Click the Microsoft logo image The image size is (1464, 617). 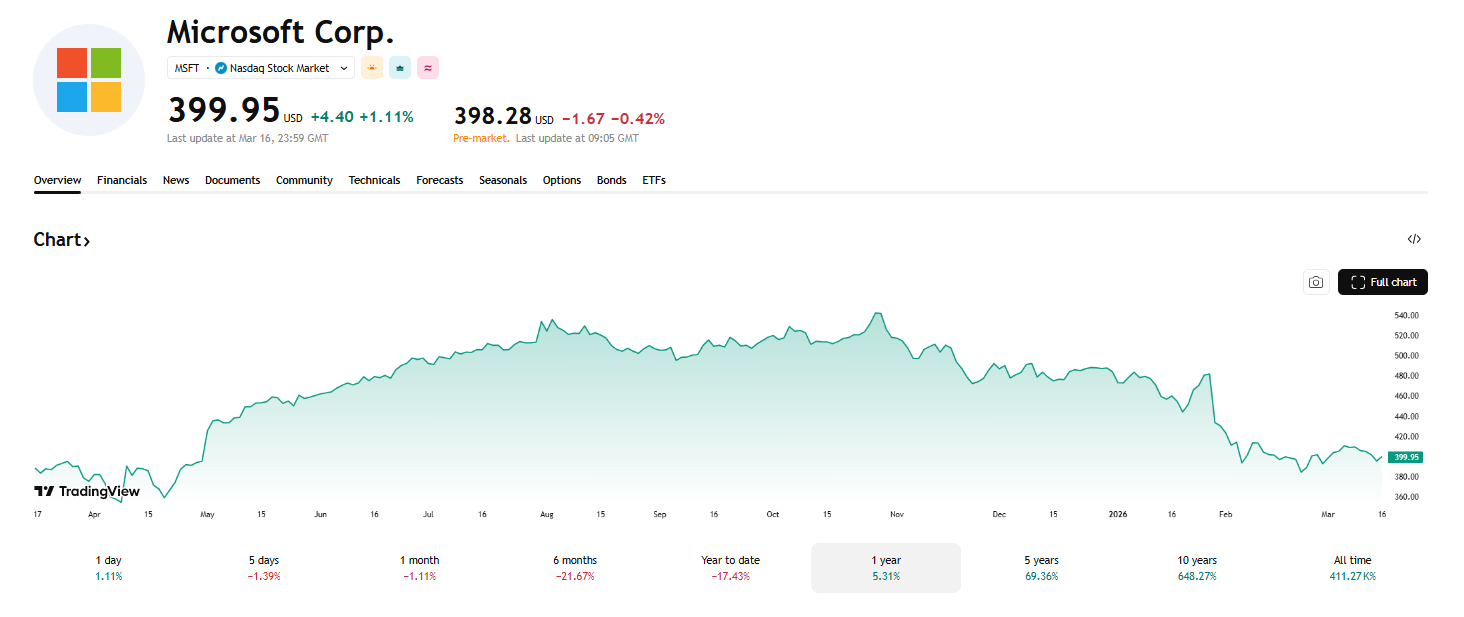click(89, 80)
